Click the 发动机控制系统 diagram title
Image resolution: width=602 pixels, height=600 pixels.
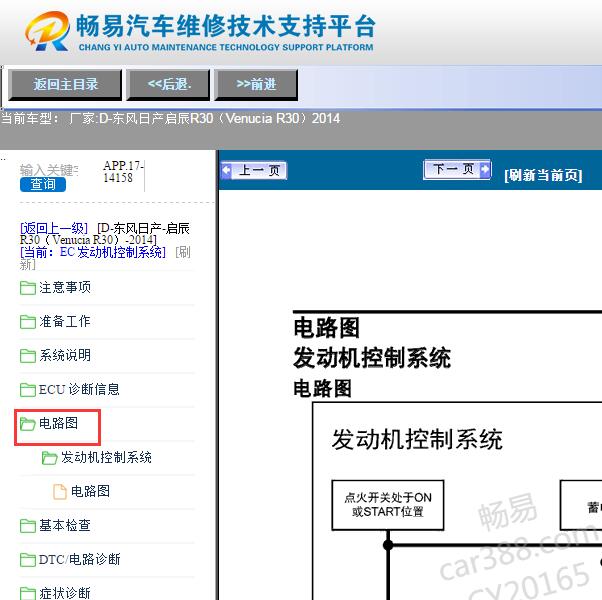coord(417,440)
